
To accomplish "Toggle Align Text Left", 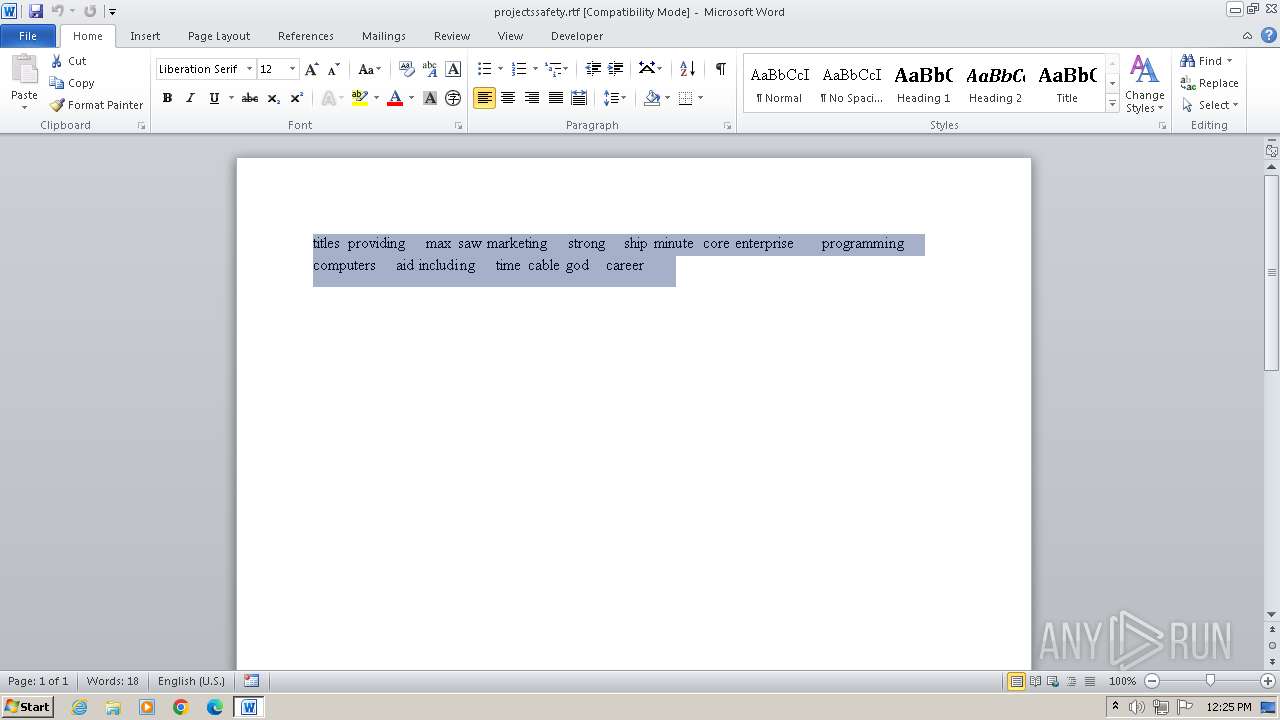I will tap(484, 98).
